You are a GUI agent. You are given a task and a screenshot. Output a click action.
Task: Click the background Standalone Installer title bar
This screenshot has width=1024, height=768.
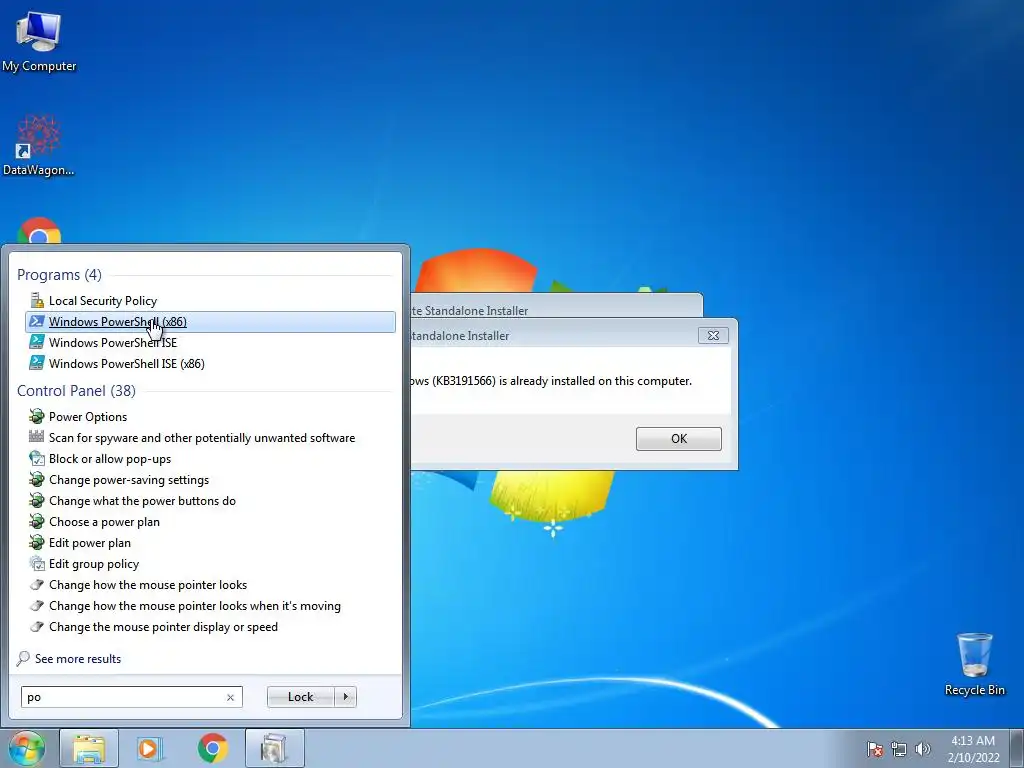[x=555, y=306]
